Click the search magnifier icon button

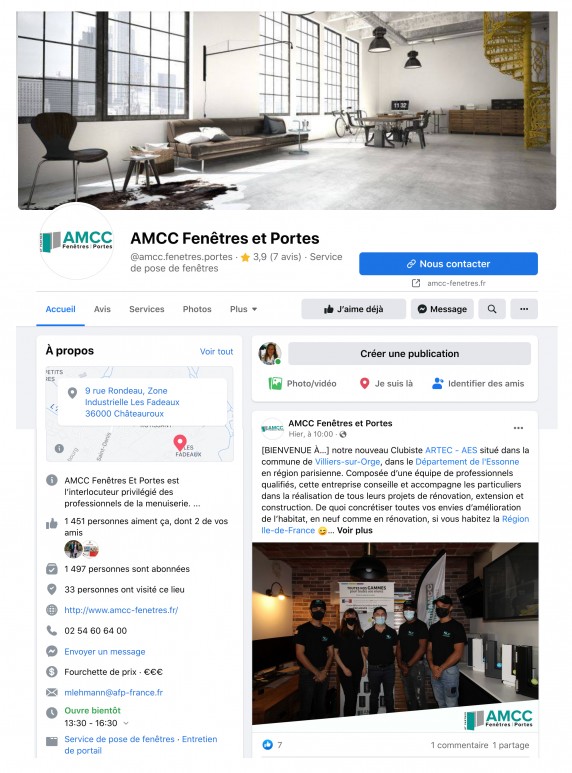pos(492,309)
